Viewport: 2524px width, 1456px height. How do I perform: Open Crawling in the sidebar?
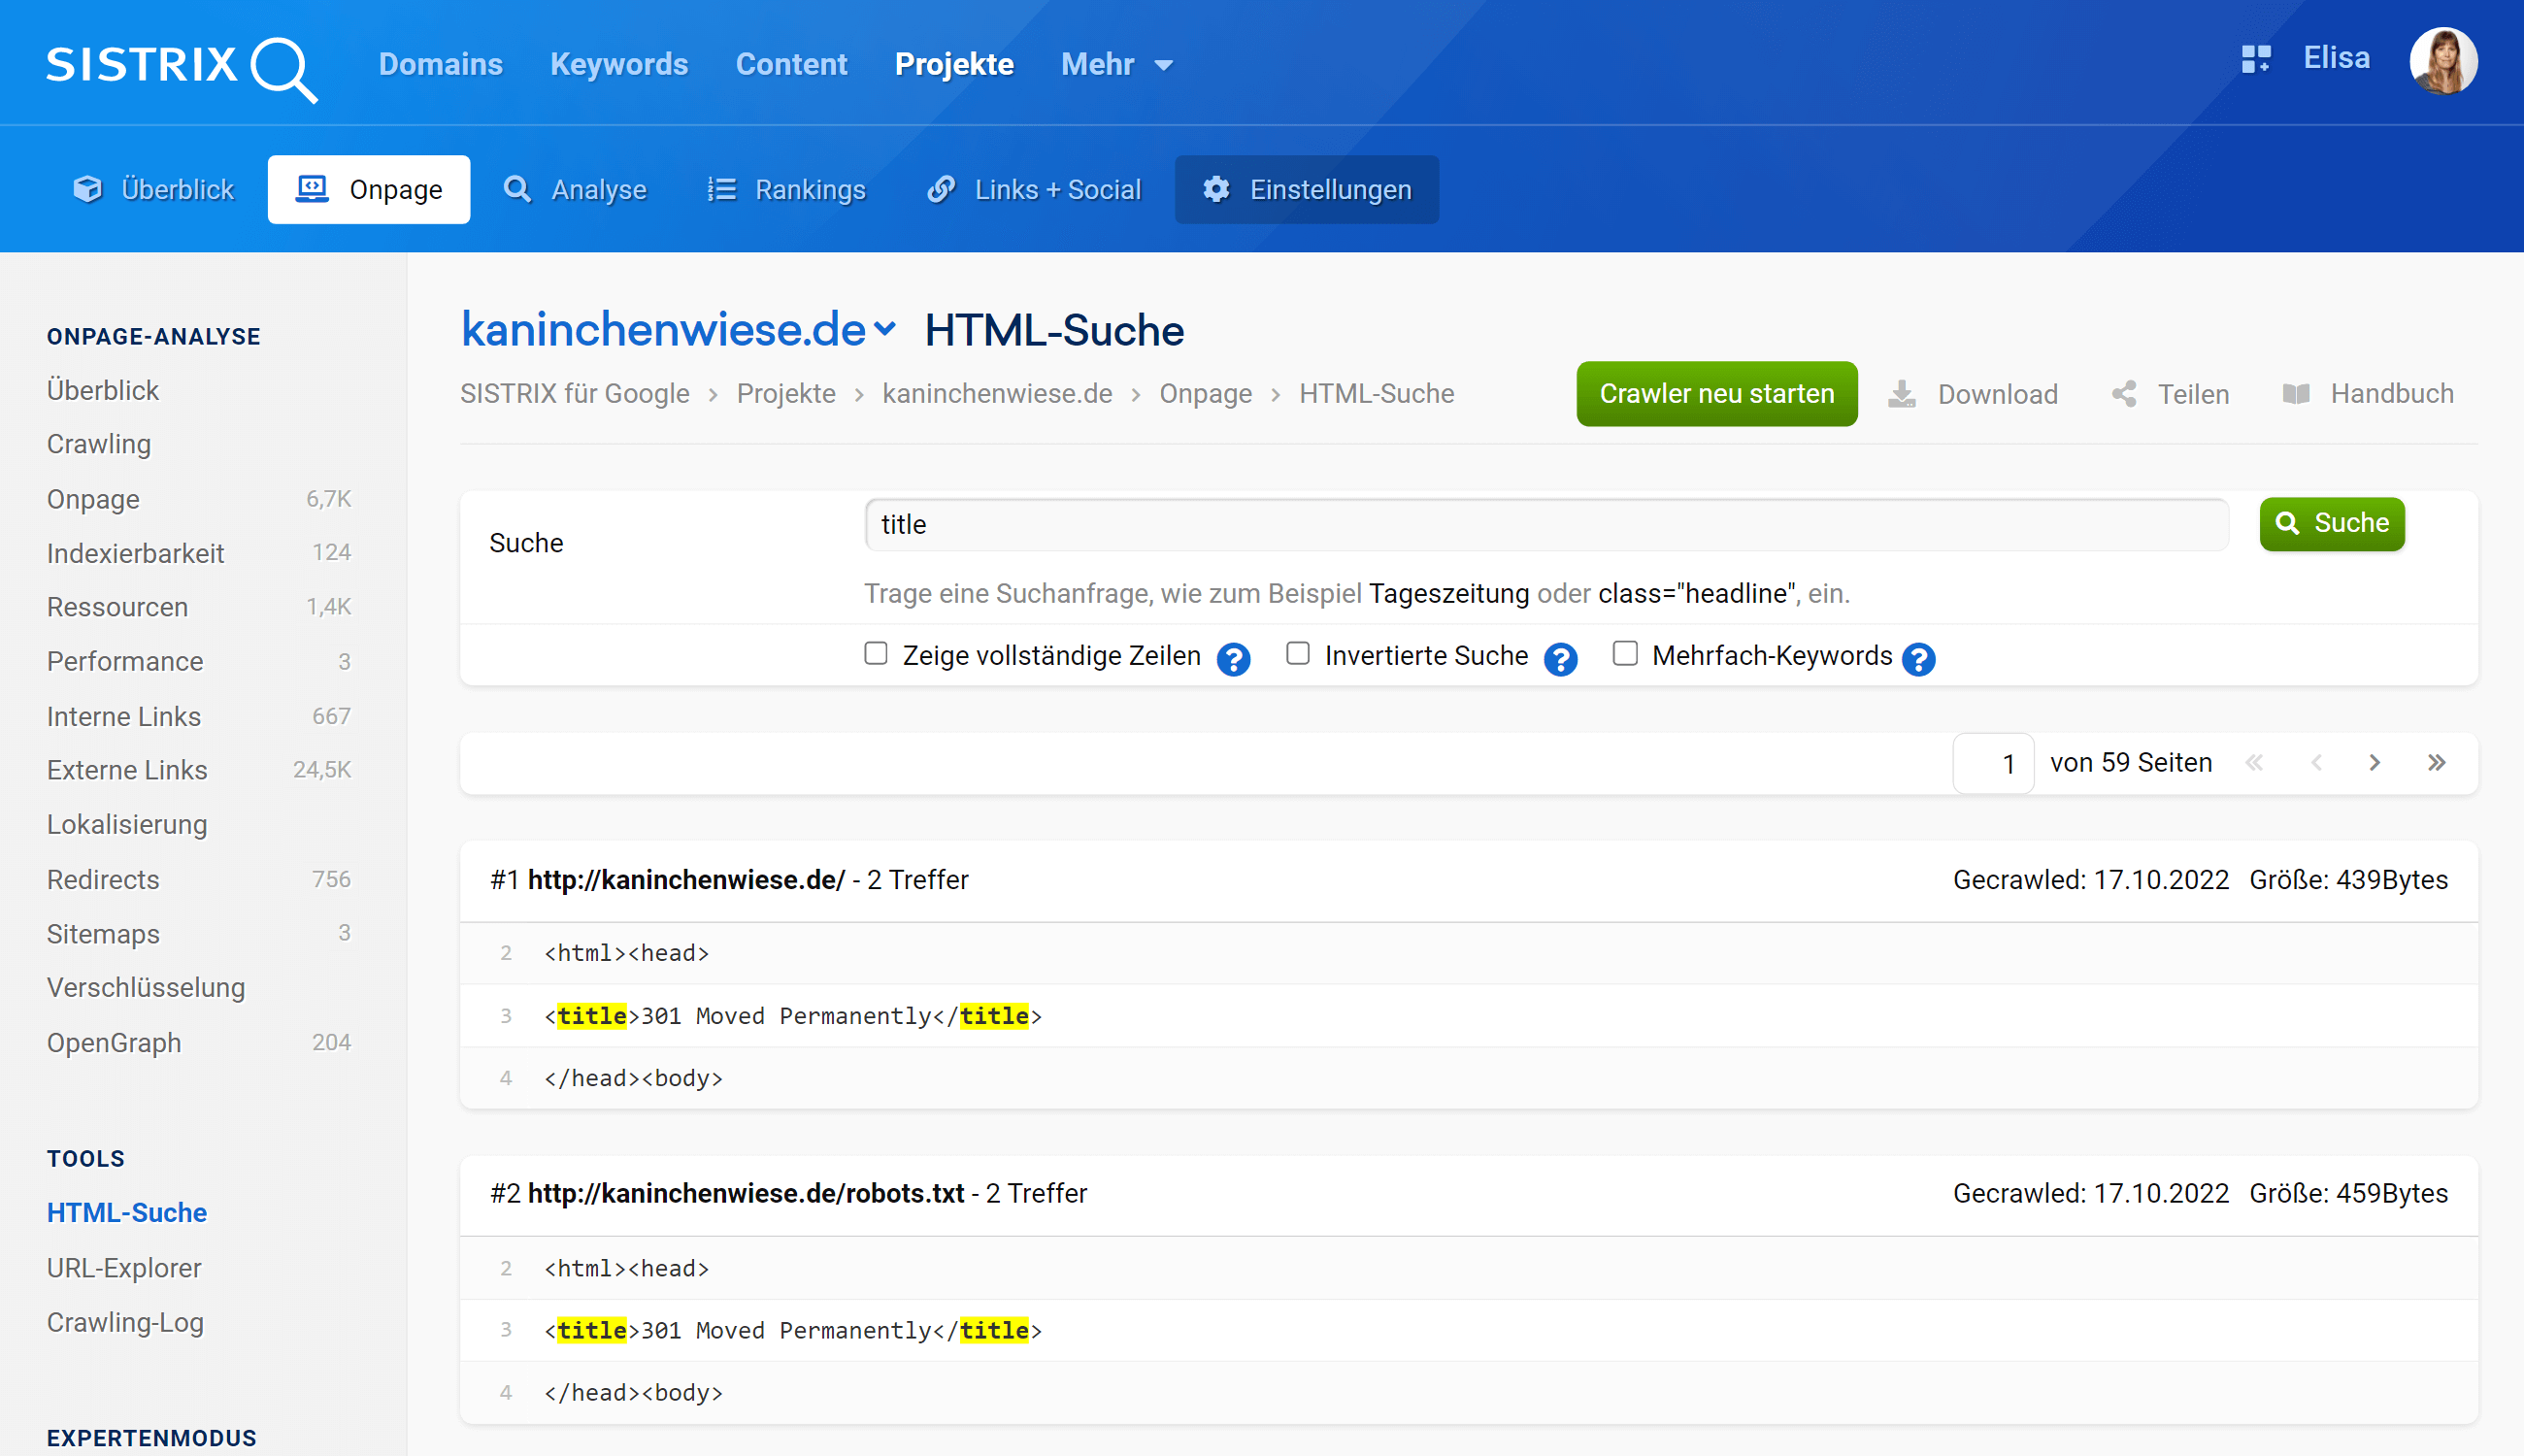(99, 444)
